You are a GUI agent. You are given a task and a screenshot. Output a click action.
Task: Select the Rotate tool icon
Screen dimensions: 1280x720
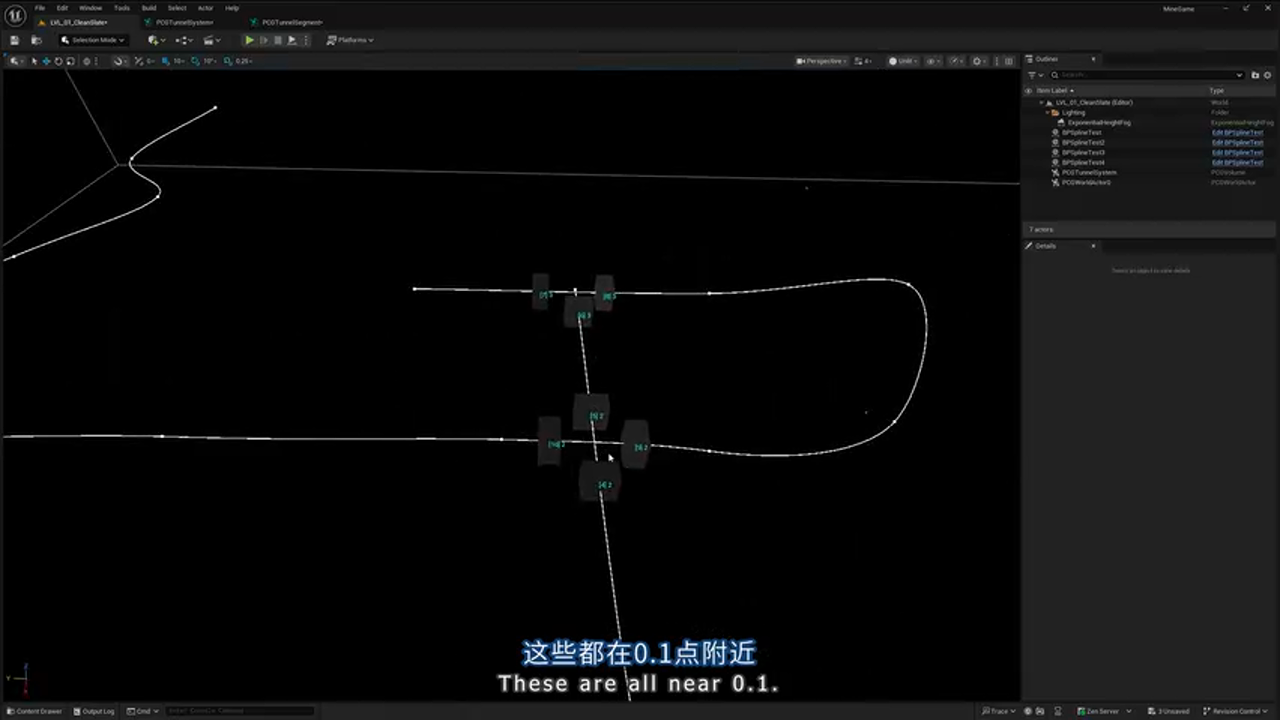(x=58, y=61)
